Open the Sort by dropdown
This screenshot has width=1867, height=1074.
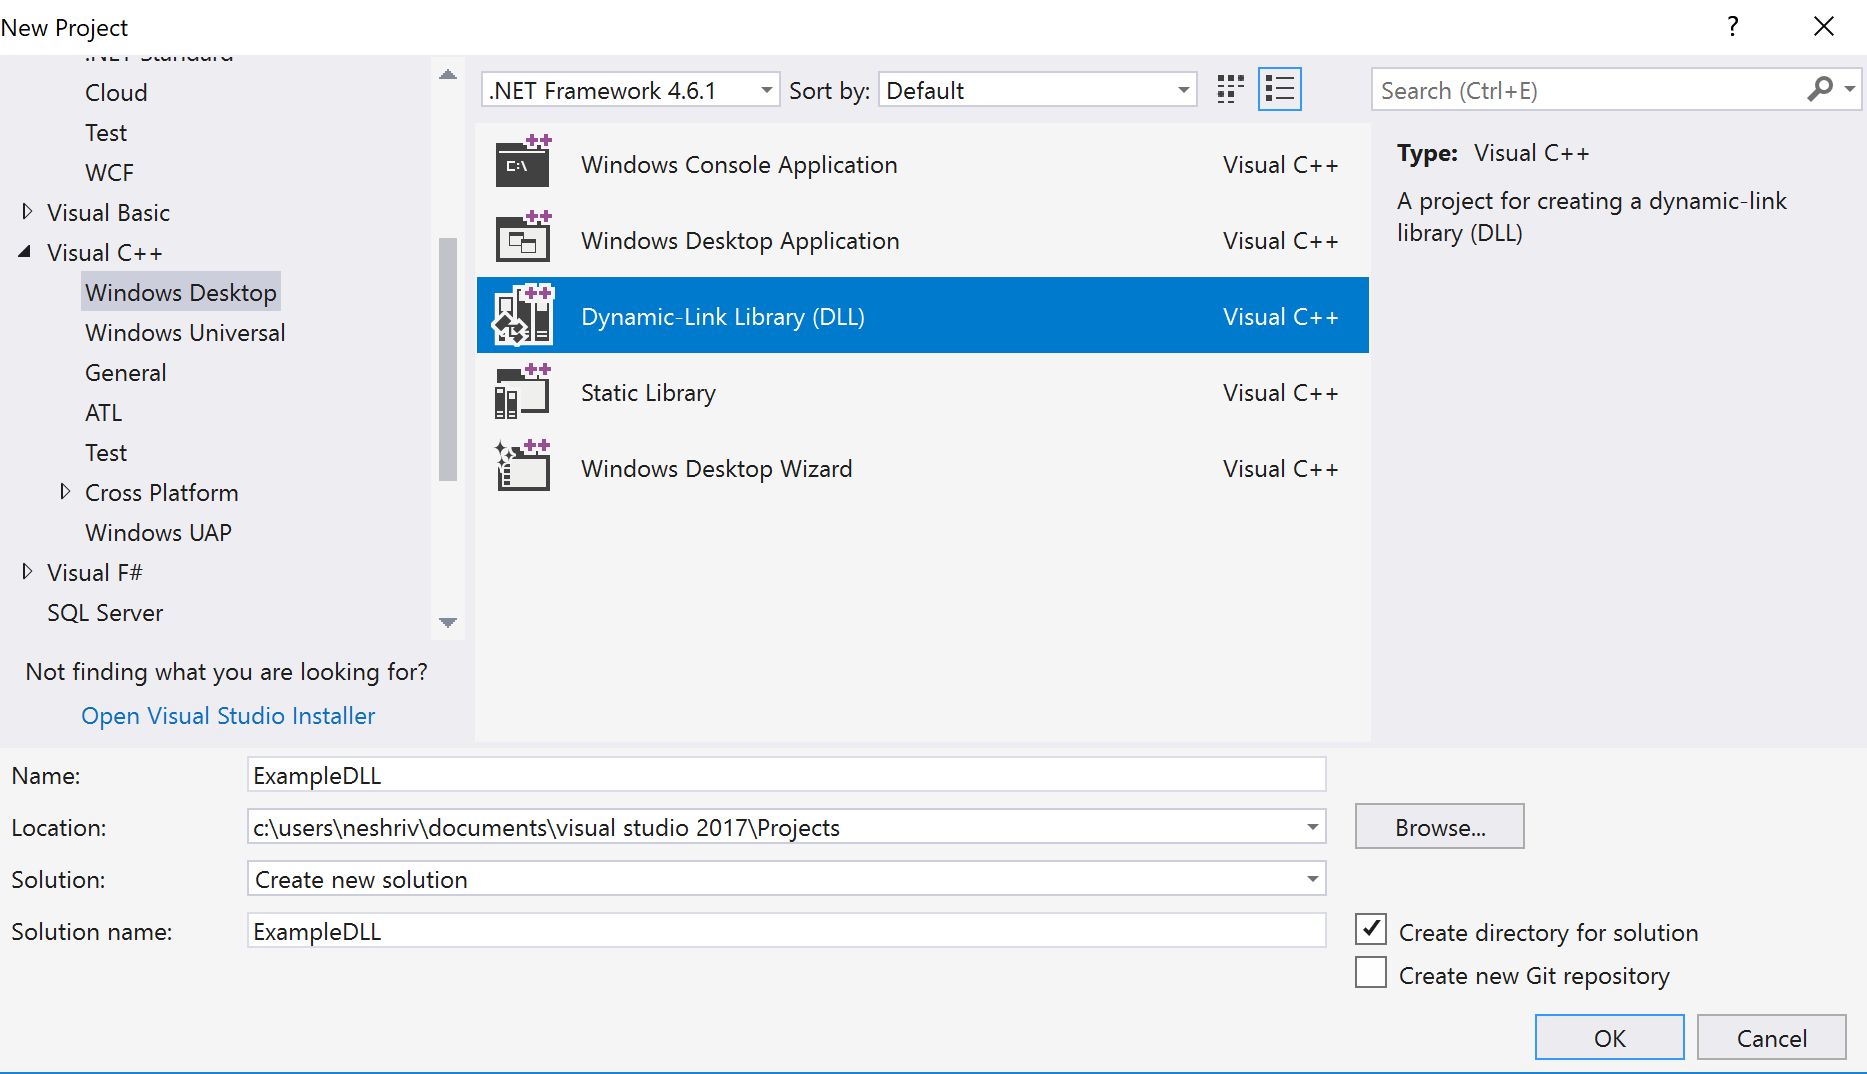(x=1037, y=90)
